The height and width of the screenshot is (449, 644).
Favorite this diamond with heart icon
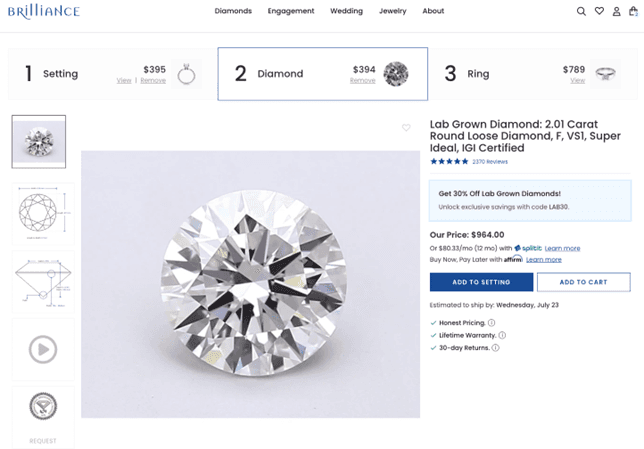(406, 127)
